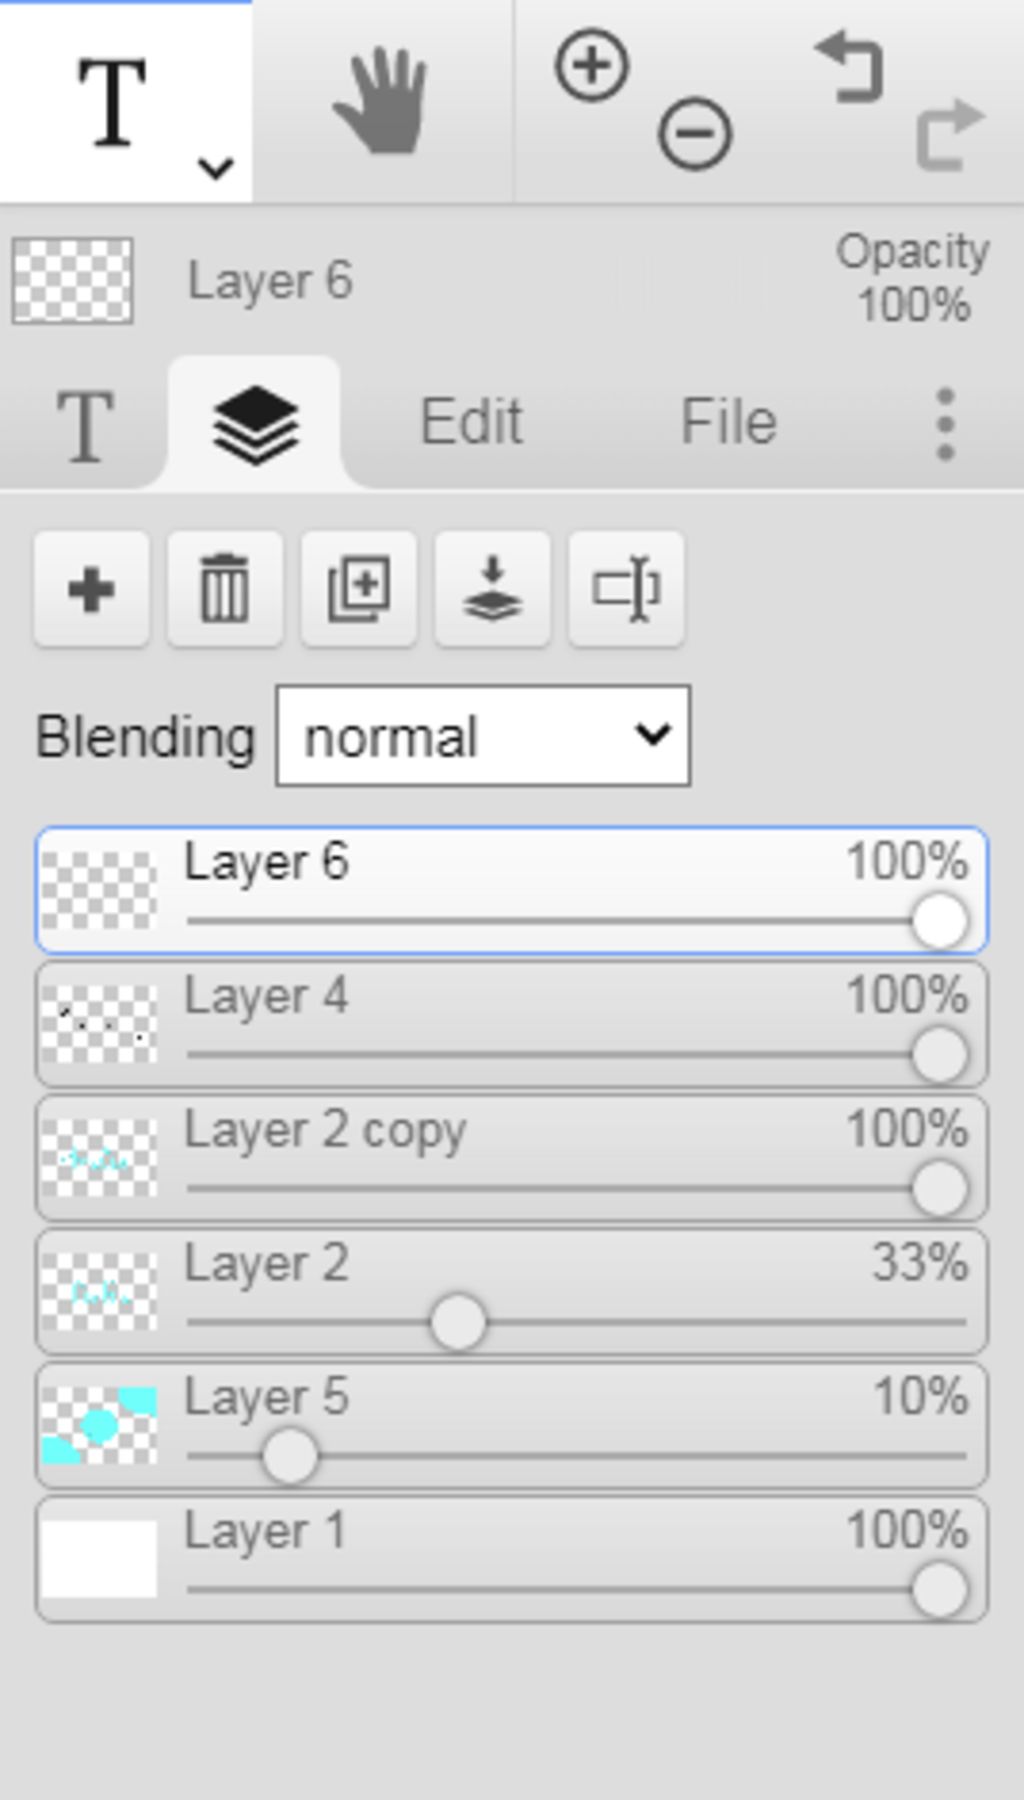The height and width of the screenshot is (1800, 1024).
Task: Switch to the File tab
Action: coord(728,422)
